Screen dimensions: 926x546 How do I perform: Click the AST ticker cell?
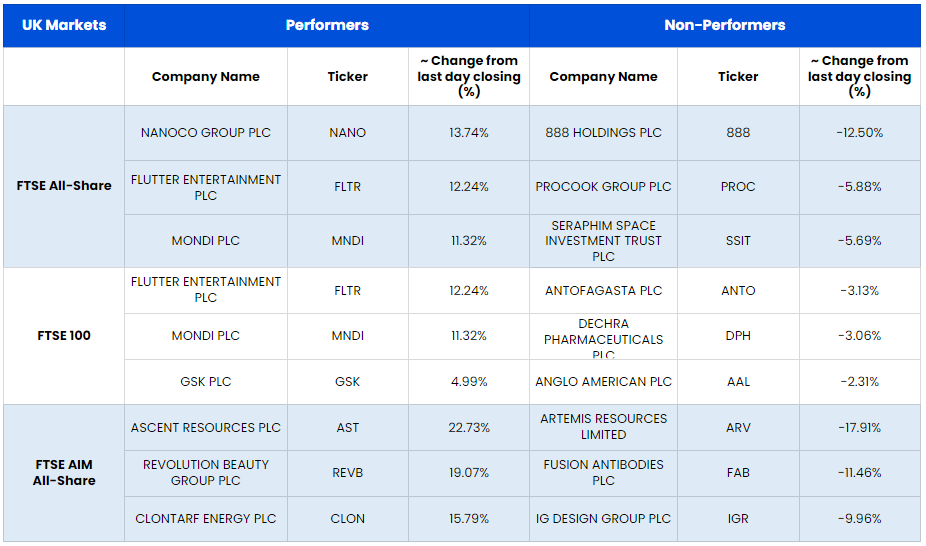347,428
